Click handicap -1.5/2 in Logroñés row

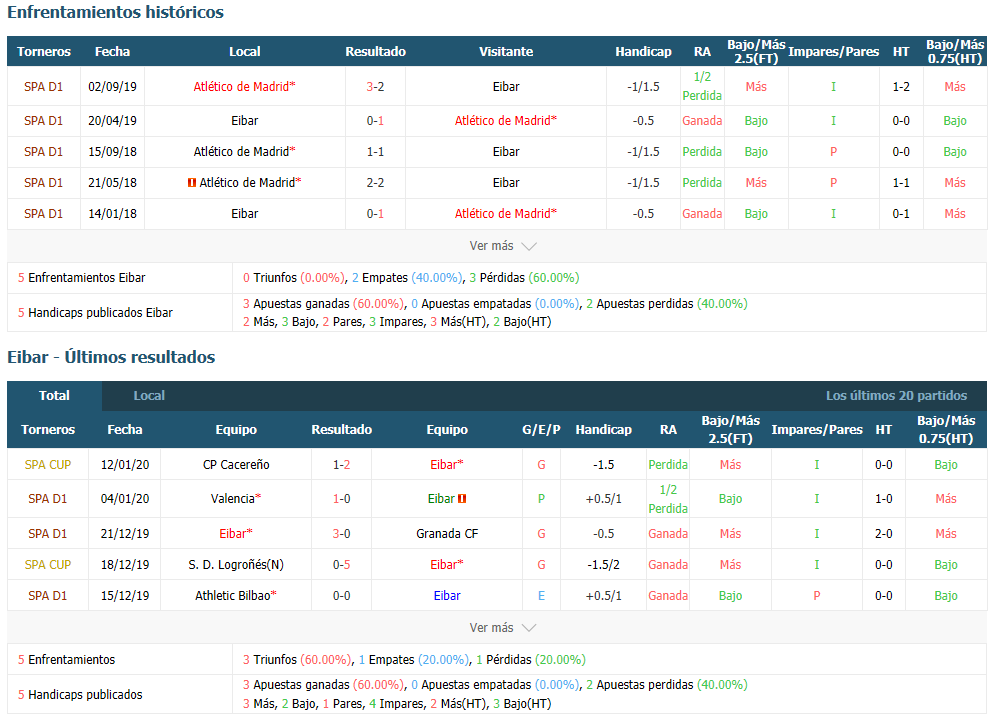(x=603, y=565)
